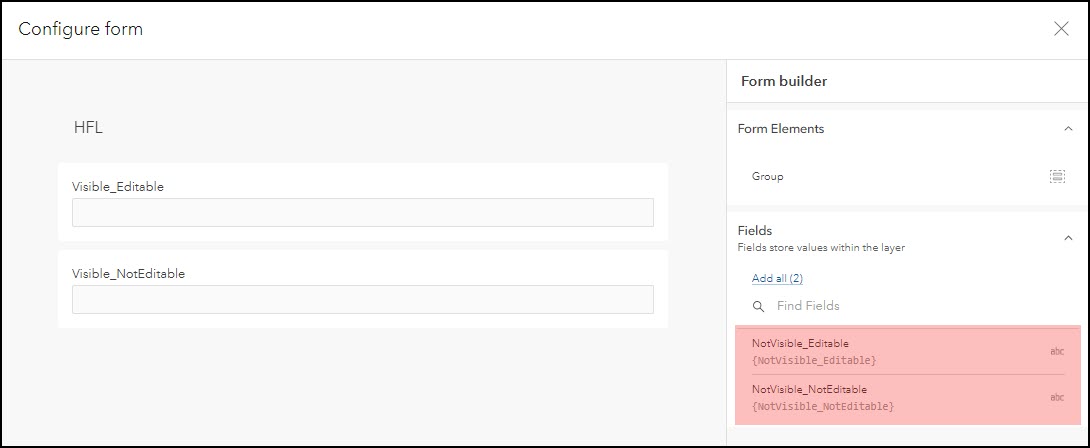1090x448 pixels.
Task: Select the Group form element label
Action: [x=768, y=176]
